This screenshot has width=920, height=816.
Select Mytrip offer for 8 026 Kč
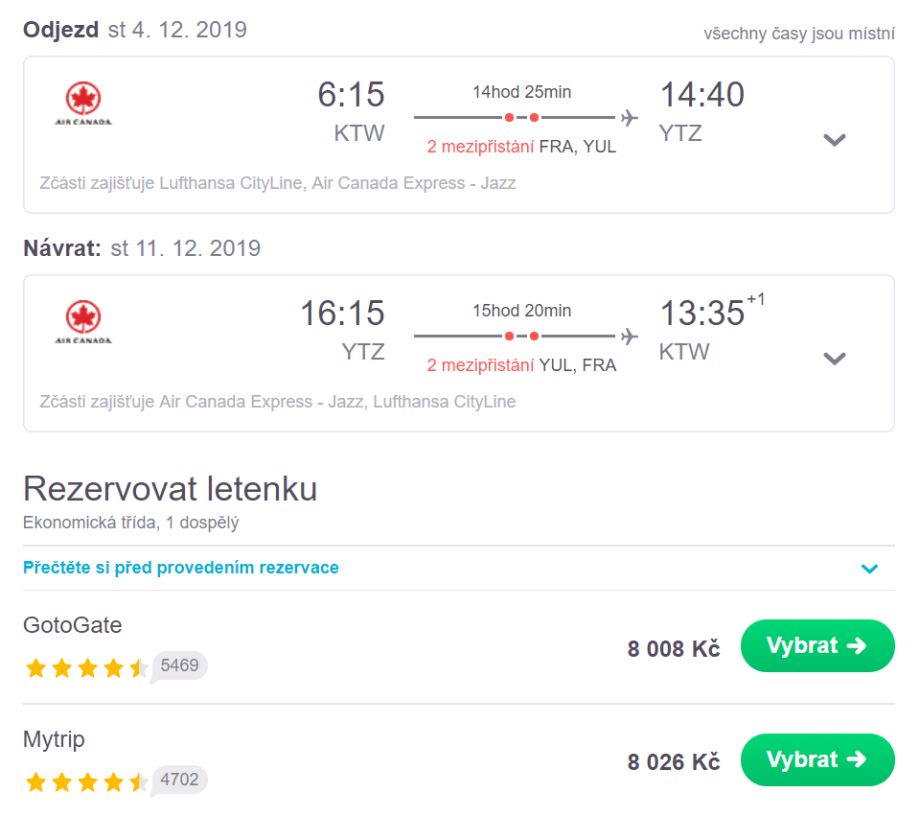coord(817,760)
